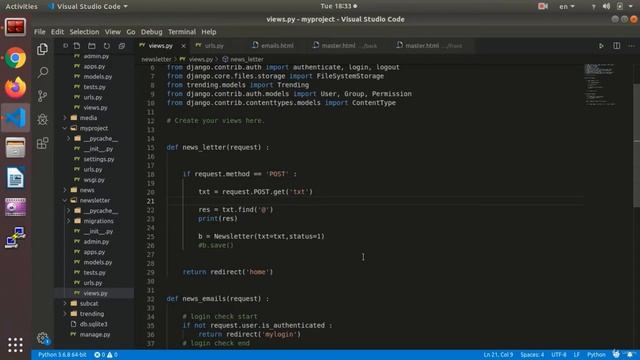Open the Selection menu
Image resolution: width=640 pixels, height=360 pixels.
click(x=84, y=32)
